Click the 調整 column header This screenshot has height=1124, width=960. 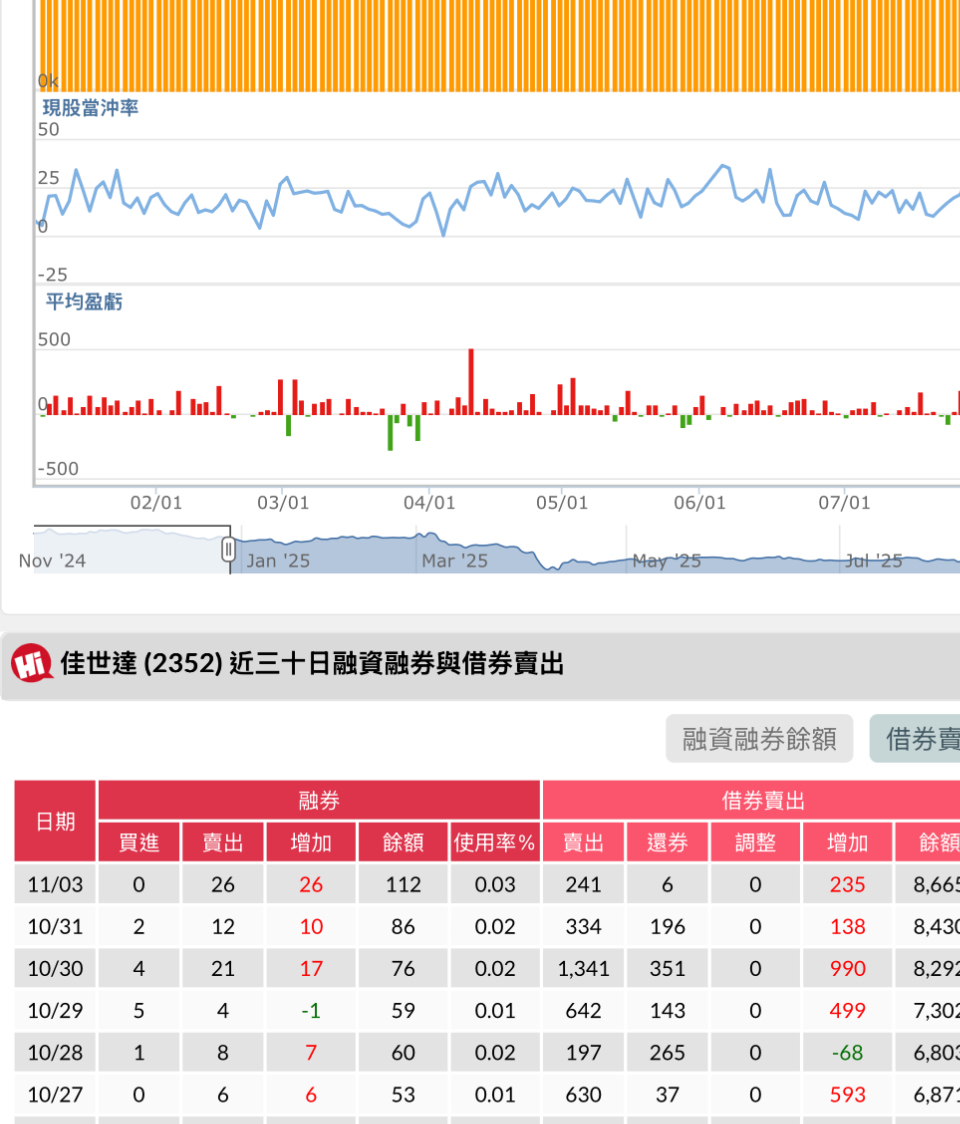tap(755, 842)
